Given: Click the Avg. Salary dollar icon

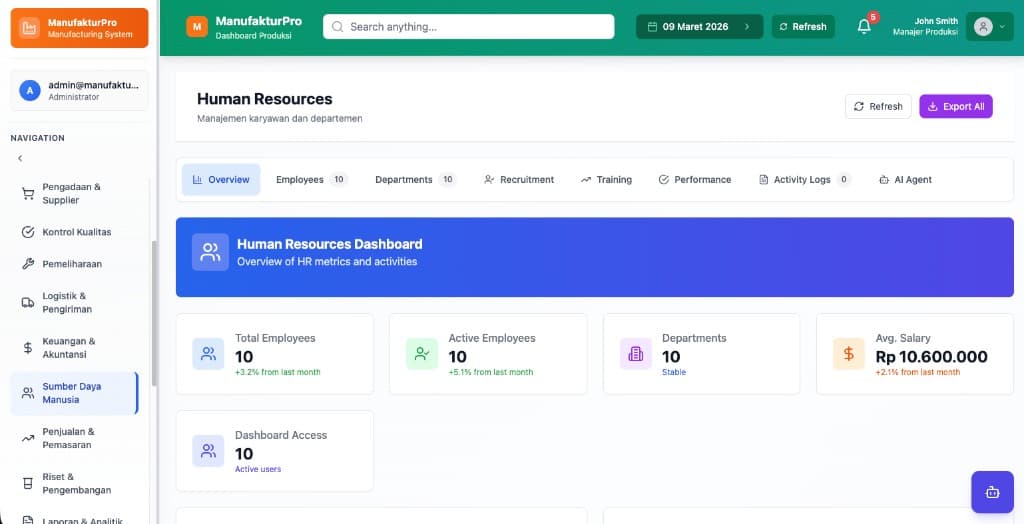Looking at the screenshot, I should click(848, 354).
